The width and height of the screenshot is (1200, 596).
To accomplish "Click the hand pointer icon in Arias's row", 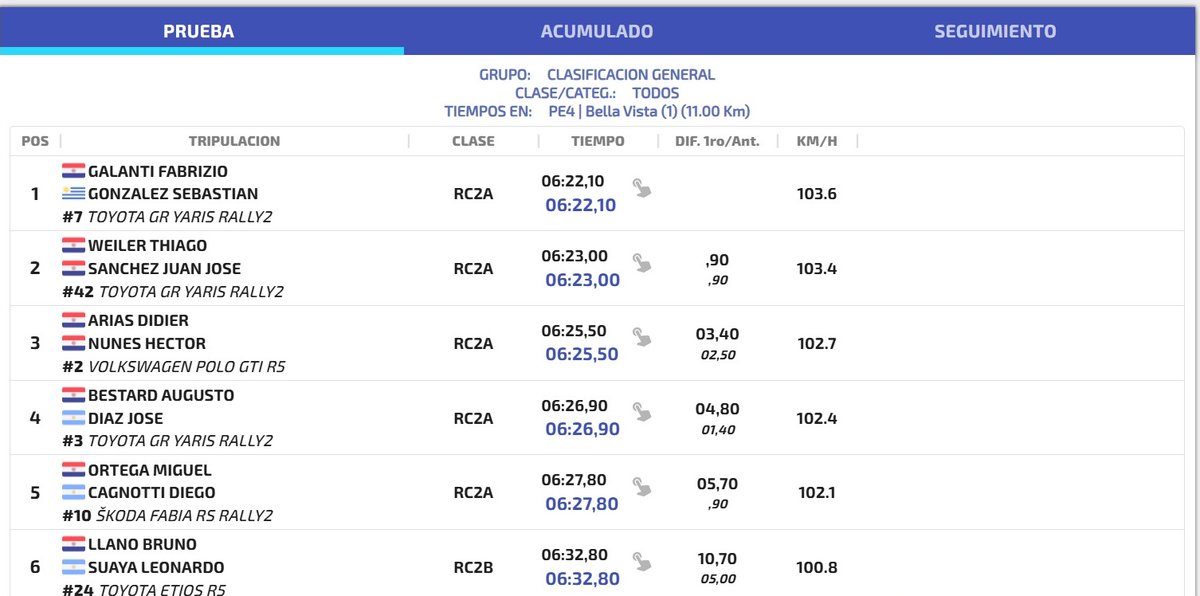I will click(x=642, y=338).
